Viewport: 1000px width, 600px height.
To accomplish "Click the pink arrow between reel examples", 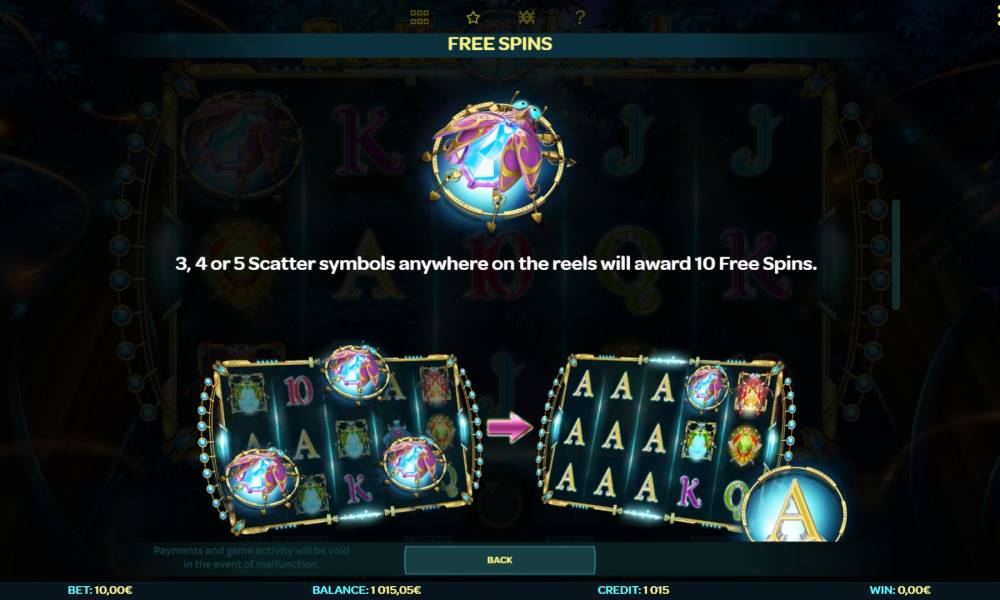I will click(x=510, y=427).
